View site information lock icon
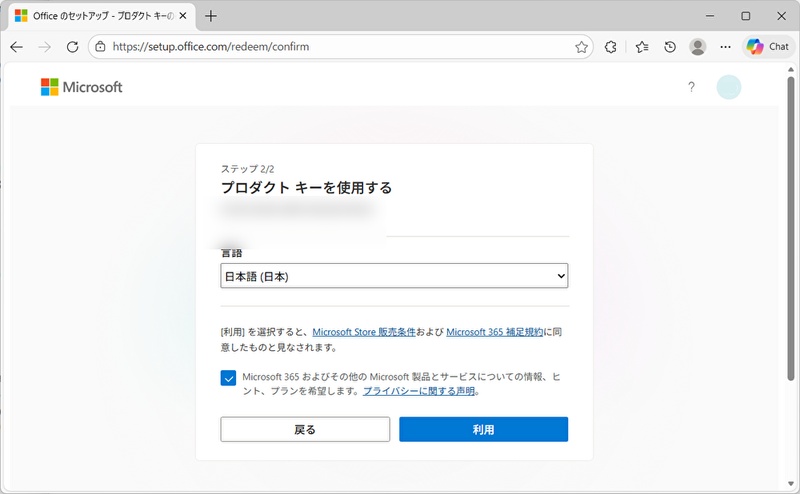Image resolution: width=800 pixels, height=494 pixels. [x=101, y=46]
